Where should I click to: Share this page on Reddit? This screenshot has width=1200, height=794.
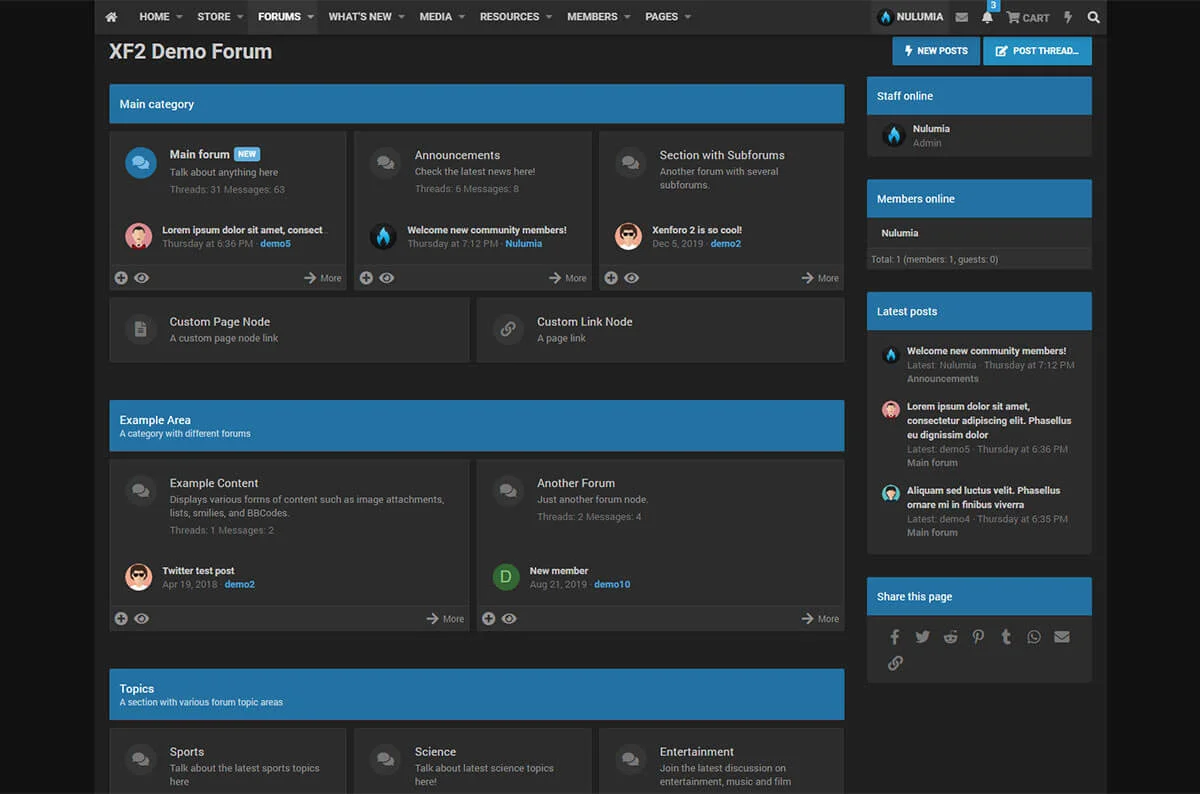point(950,637)
